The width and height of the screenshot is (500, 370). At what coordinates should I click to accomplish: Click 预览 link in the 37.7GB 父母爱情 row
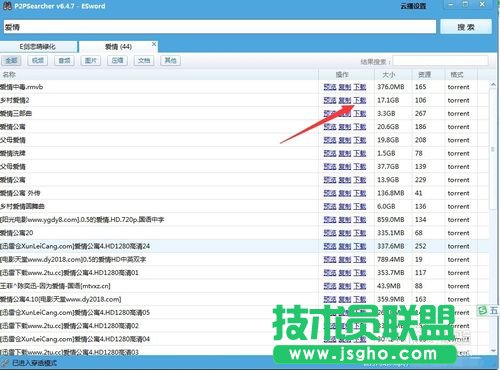click(x=330, y=166)
